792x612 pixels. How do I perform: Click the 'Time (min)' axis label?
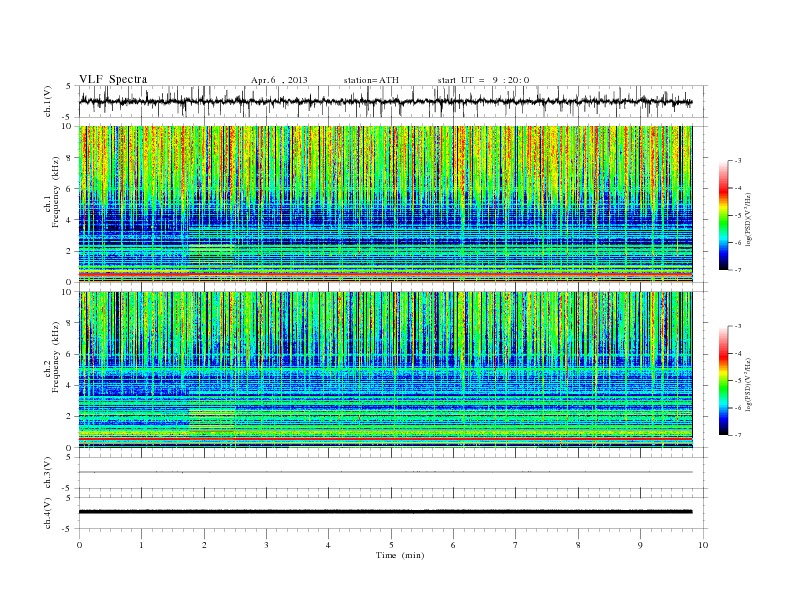(400, 555)
